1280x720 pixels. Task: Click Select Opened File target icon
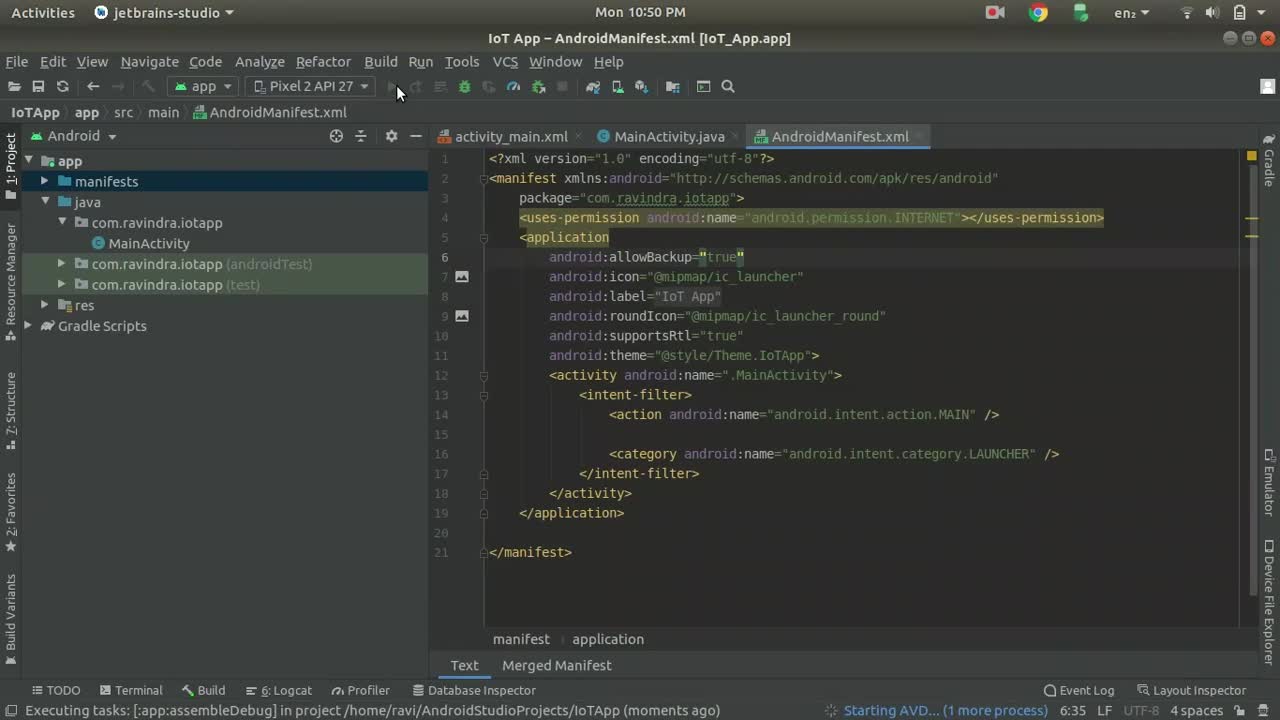[336, 136]
